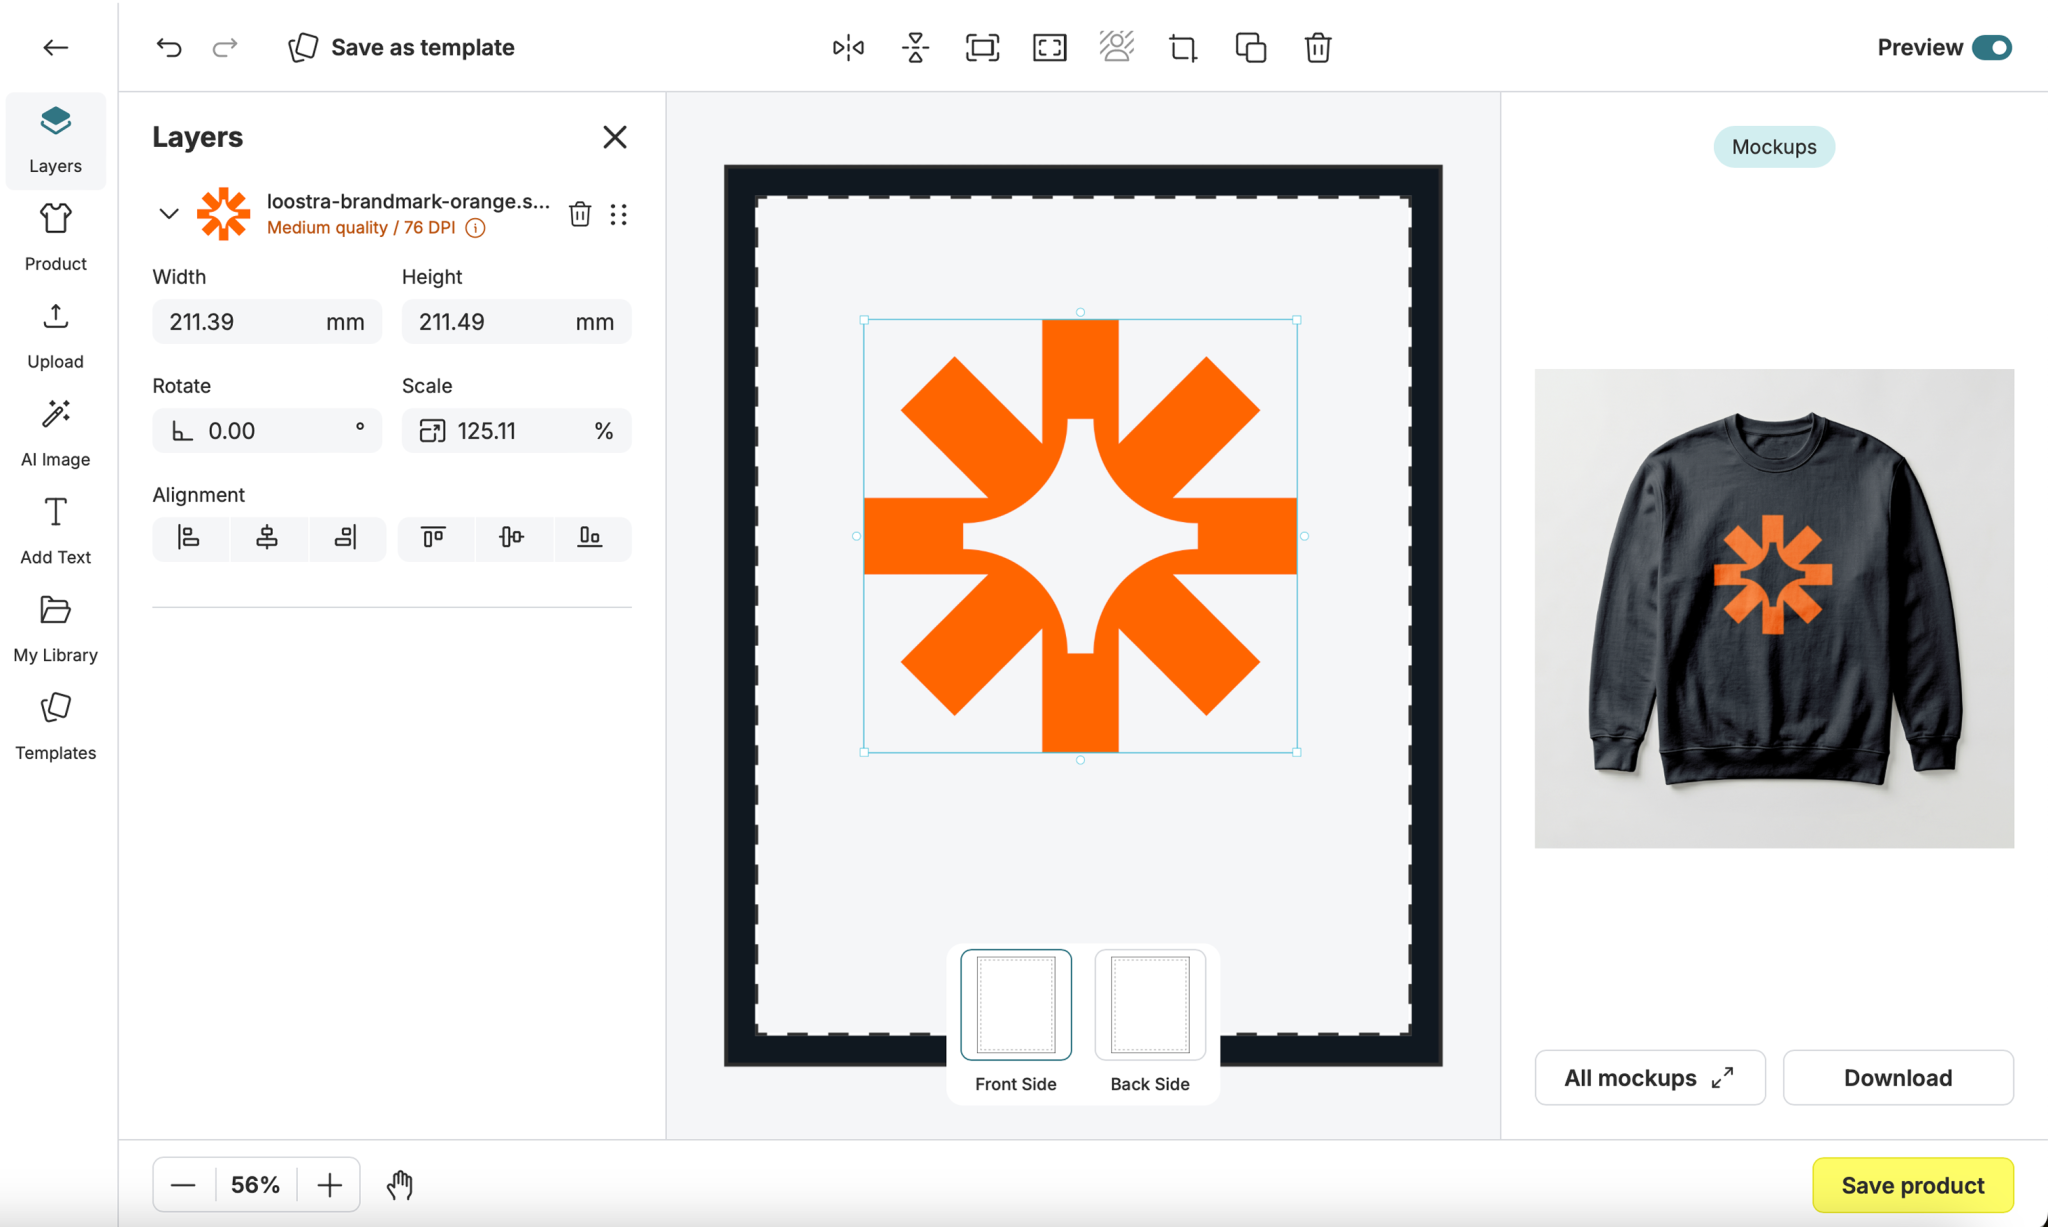Open the Layers sidebar panel
Viewport: 2048px width, 1227px height.
click(56, 140)
